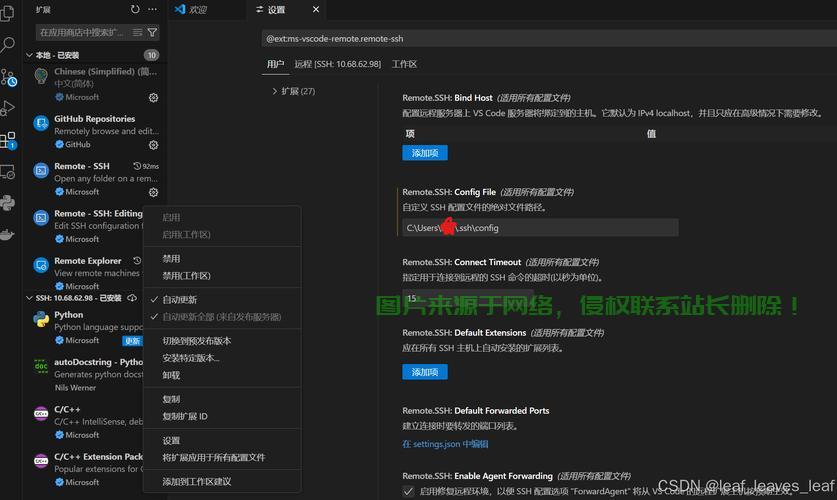This screenshot has width=837, height=500.
Task: Select 远程 [SSH: 10.68.62.98] settings tab
Action: point(338,64)
